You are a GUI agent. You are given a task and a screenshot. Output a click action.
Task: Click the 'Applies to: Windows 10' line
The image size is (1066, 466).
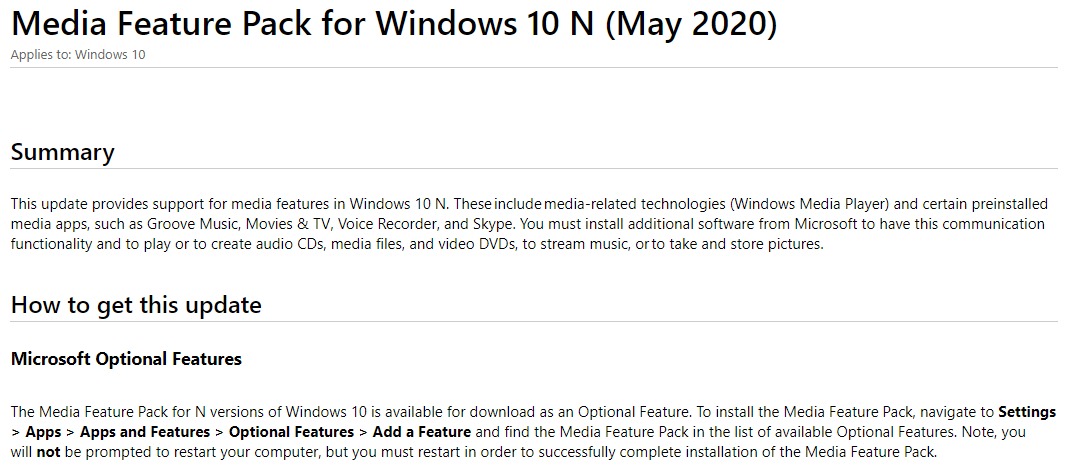pyautogui.click(x=78, y=55)
